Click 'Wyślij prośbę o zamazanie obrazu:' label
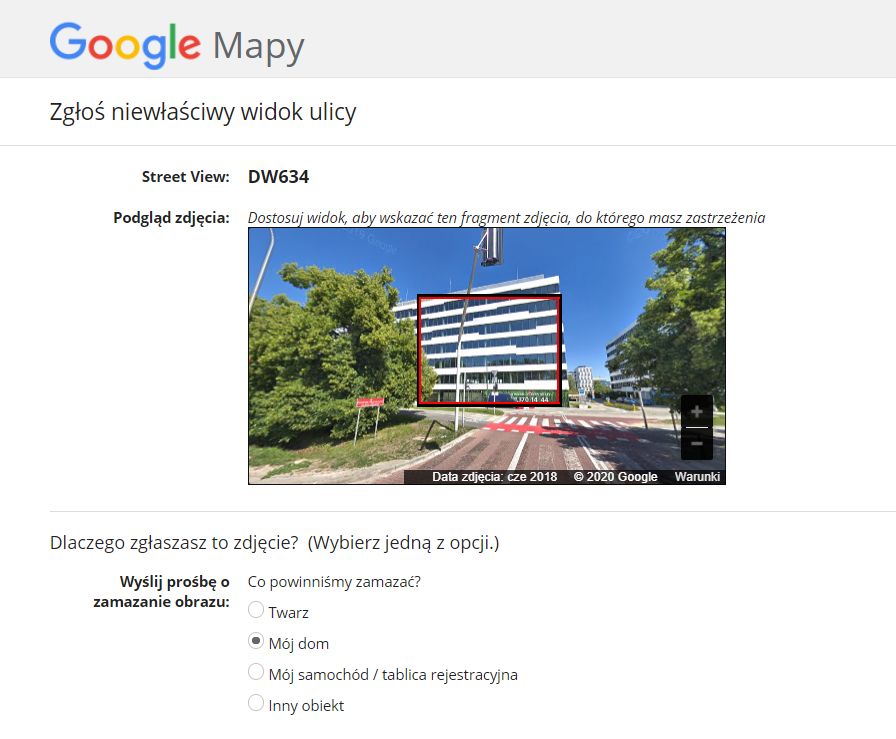This screenshot has width=896, height=739. [162, 592]
